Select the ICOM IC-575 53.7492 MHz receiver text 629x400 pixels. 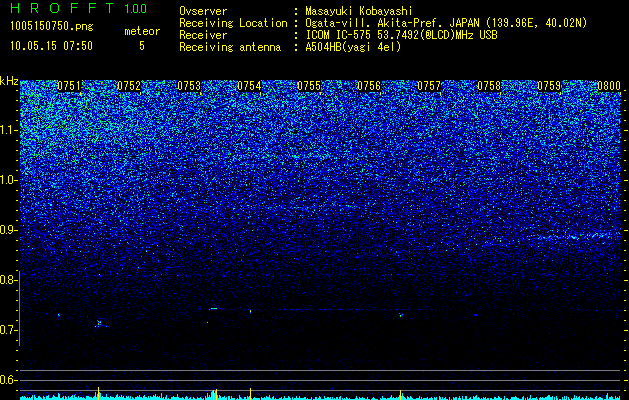(x=402, y=35)
